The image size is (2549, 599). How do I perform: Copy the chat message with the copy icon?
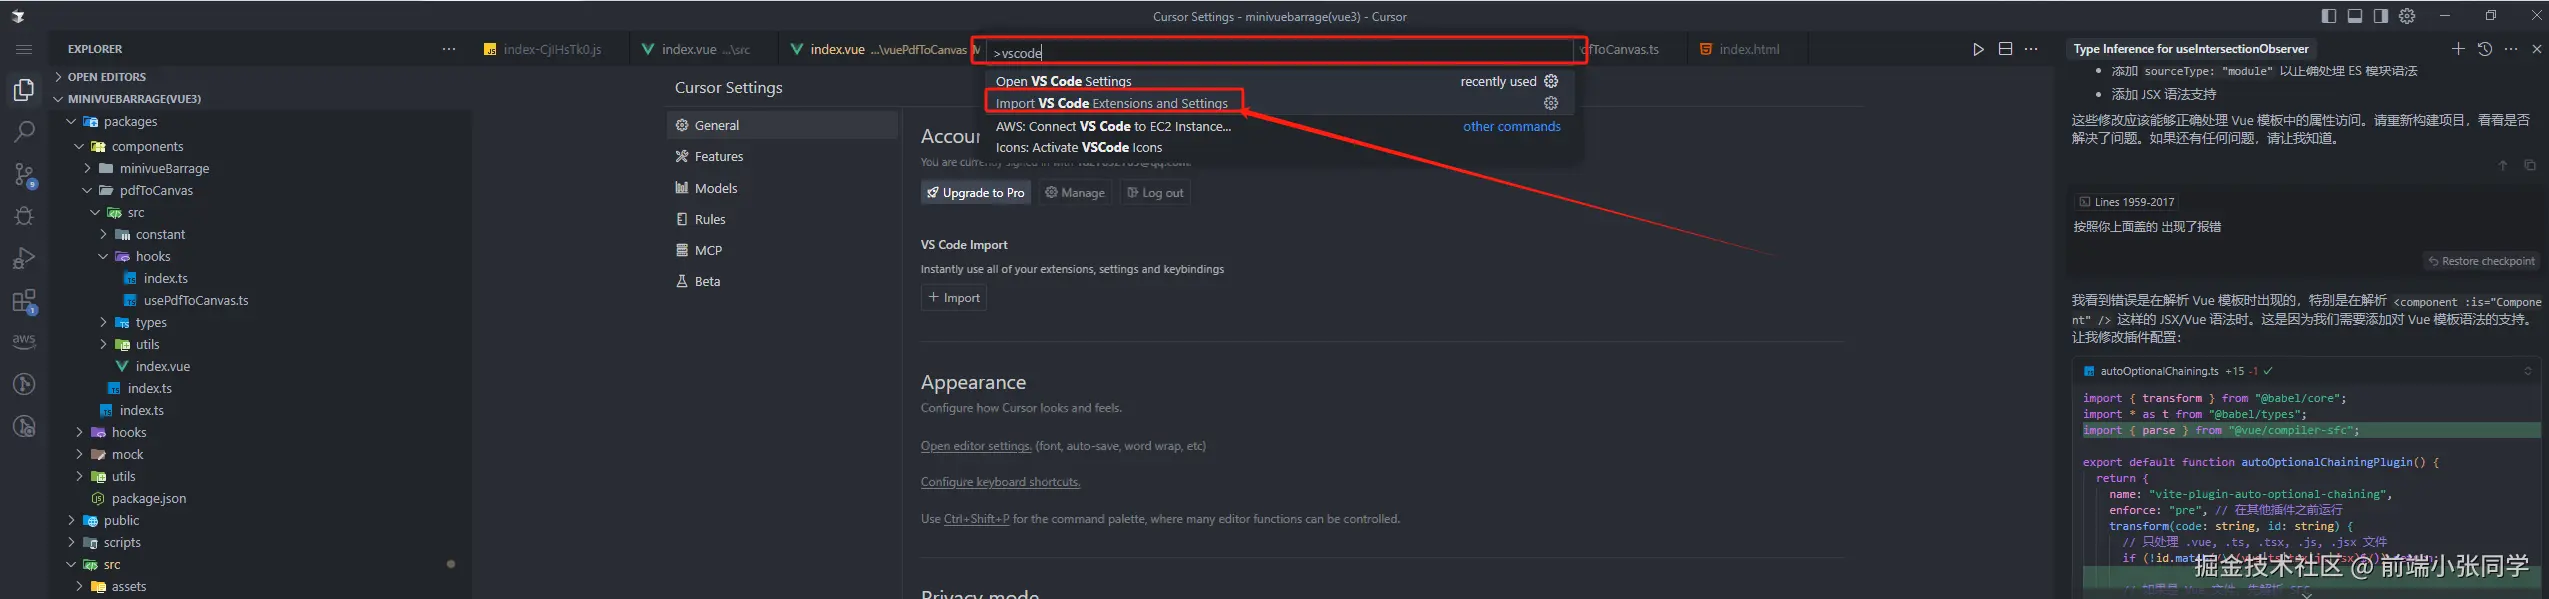tap(2530, 166)
